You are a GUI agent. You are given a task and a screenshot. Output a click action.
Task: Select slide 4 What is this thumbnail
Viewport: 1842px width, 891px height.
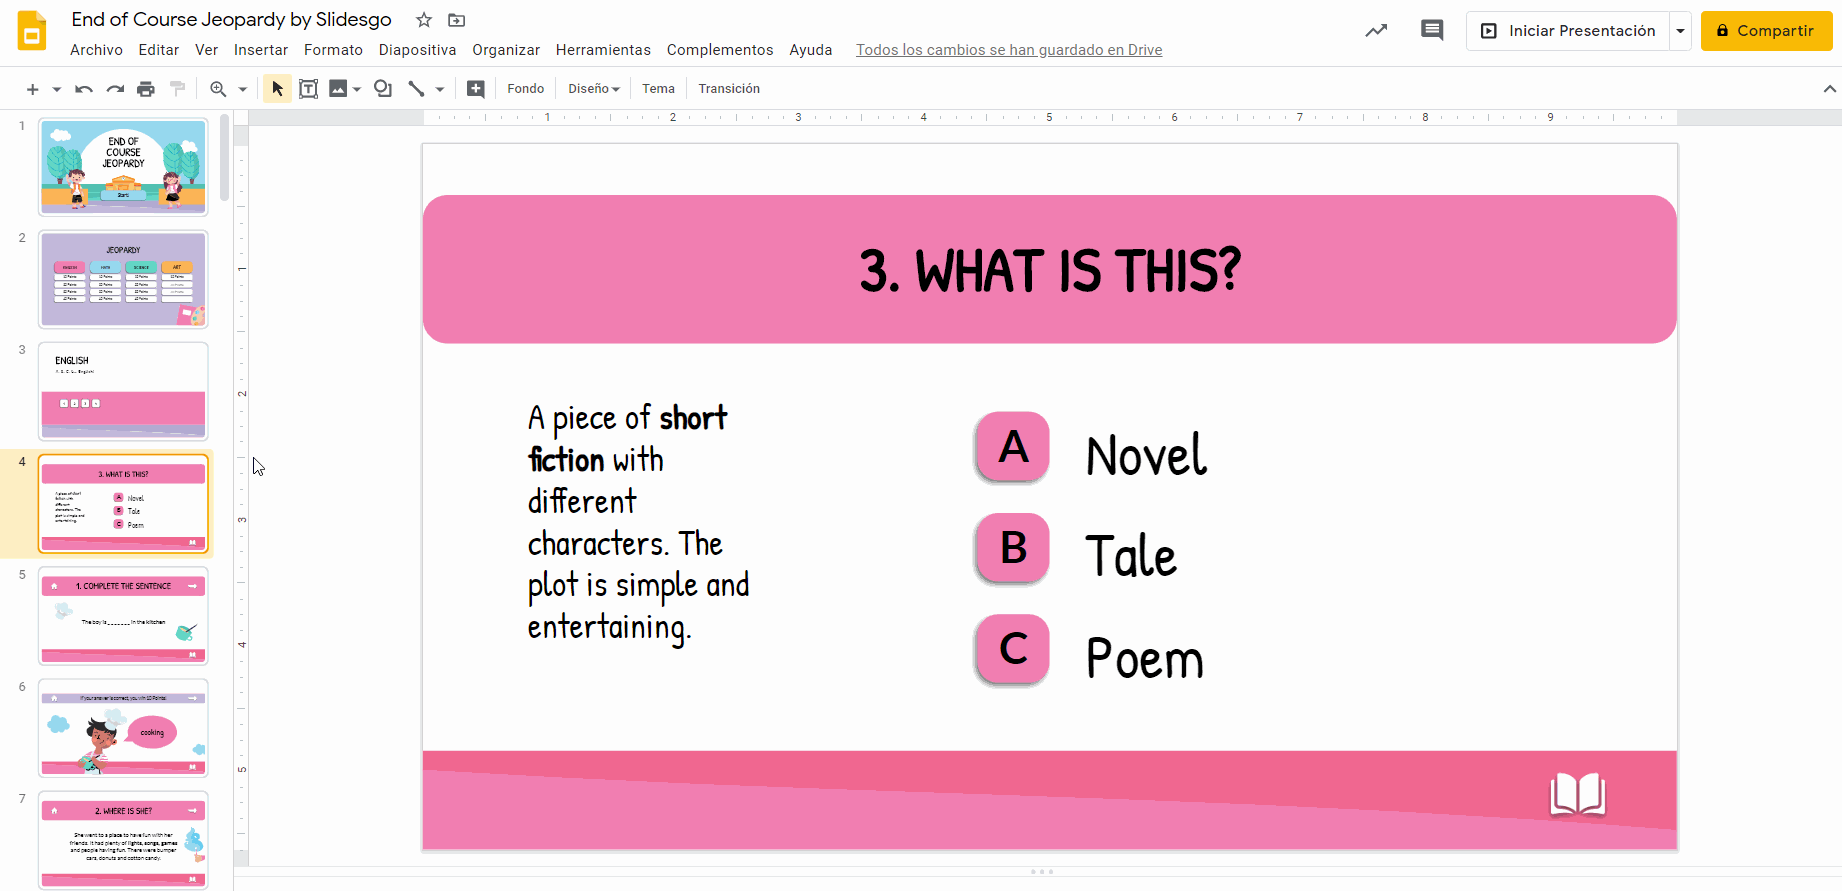click(x=123, y=504)
